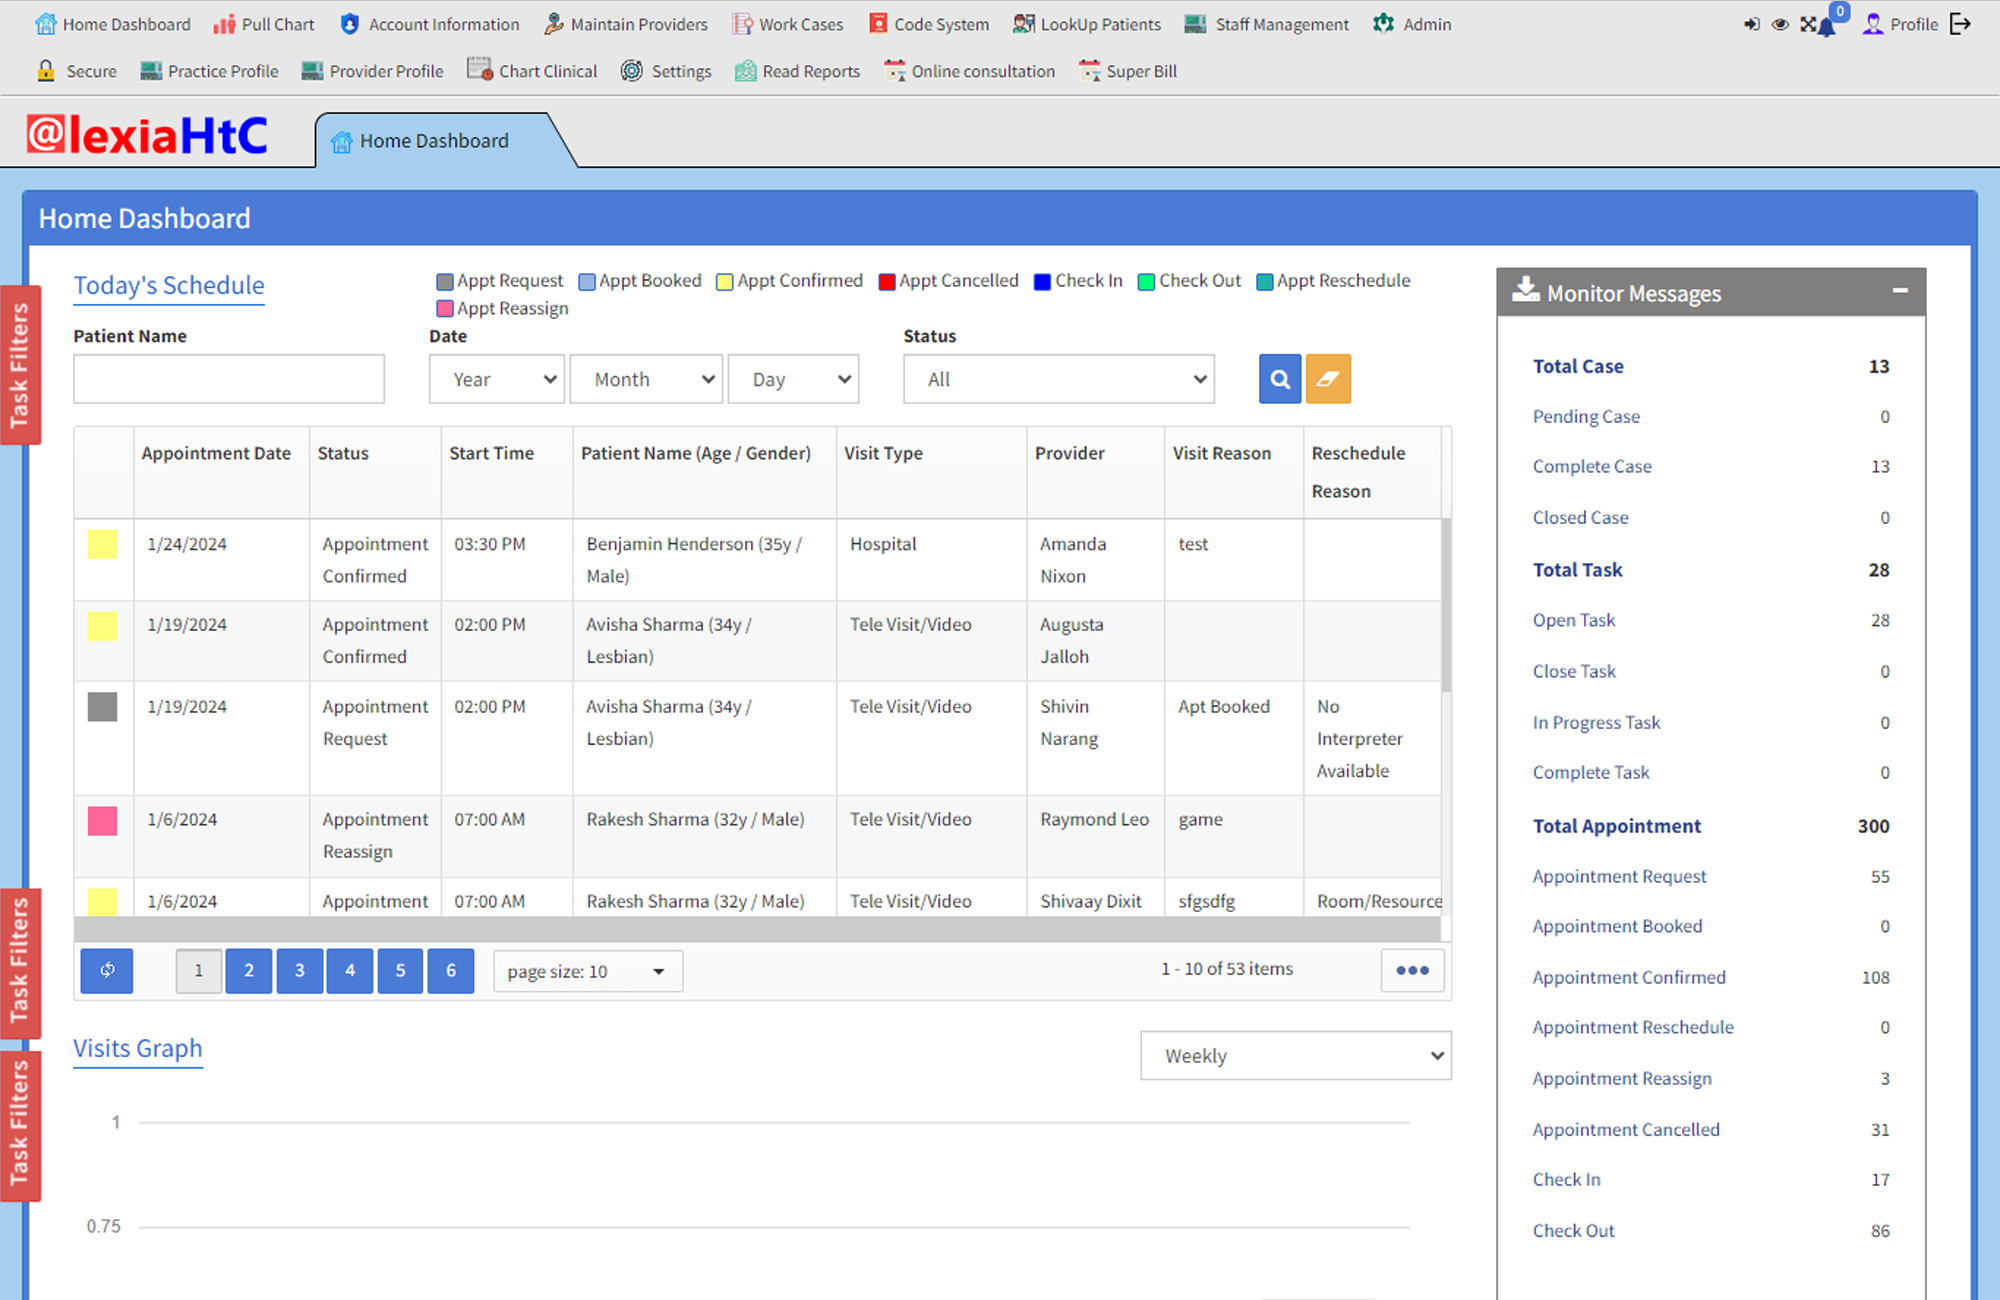Click the grid refresh button
Viewport: 2000px width, 1300px height.
107,970
